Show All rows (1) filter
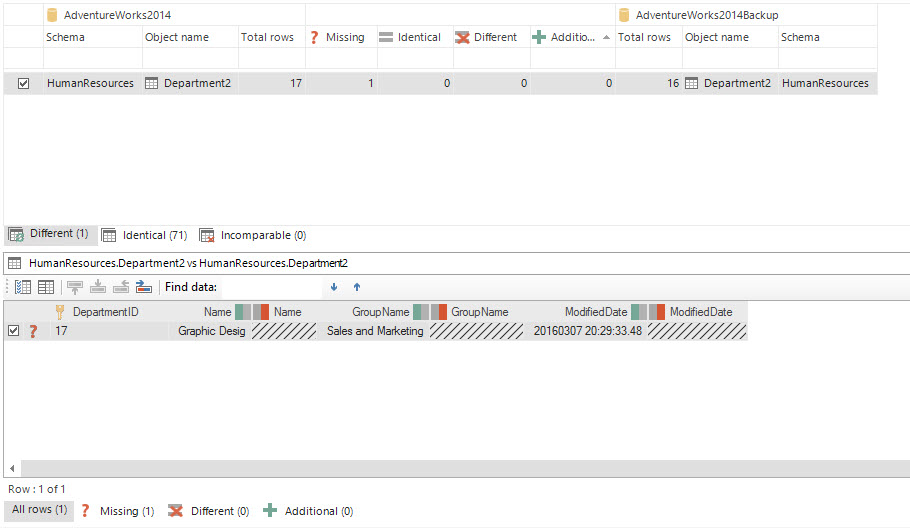The image size is (910, 528). point(39,509)
